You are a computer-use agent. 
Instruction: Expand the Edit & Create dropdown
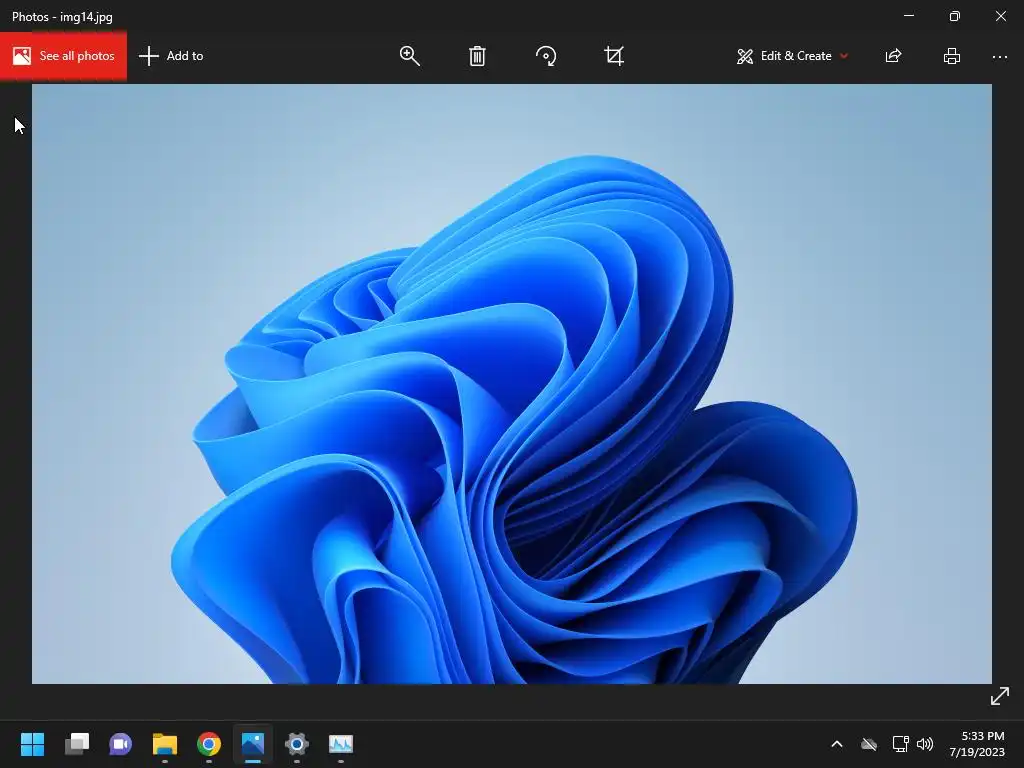pos(793,56)
